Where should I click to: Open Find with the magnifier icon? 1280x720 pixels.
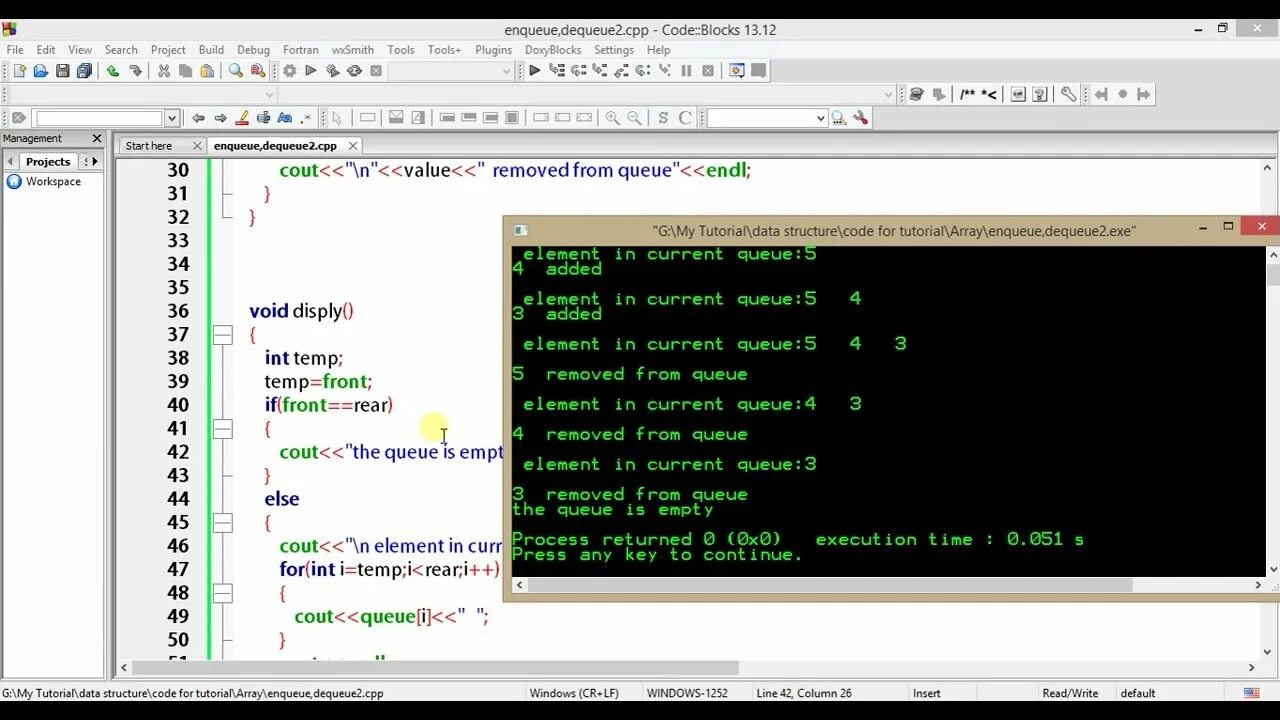click(x=236, y=71)
